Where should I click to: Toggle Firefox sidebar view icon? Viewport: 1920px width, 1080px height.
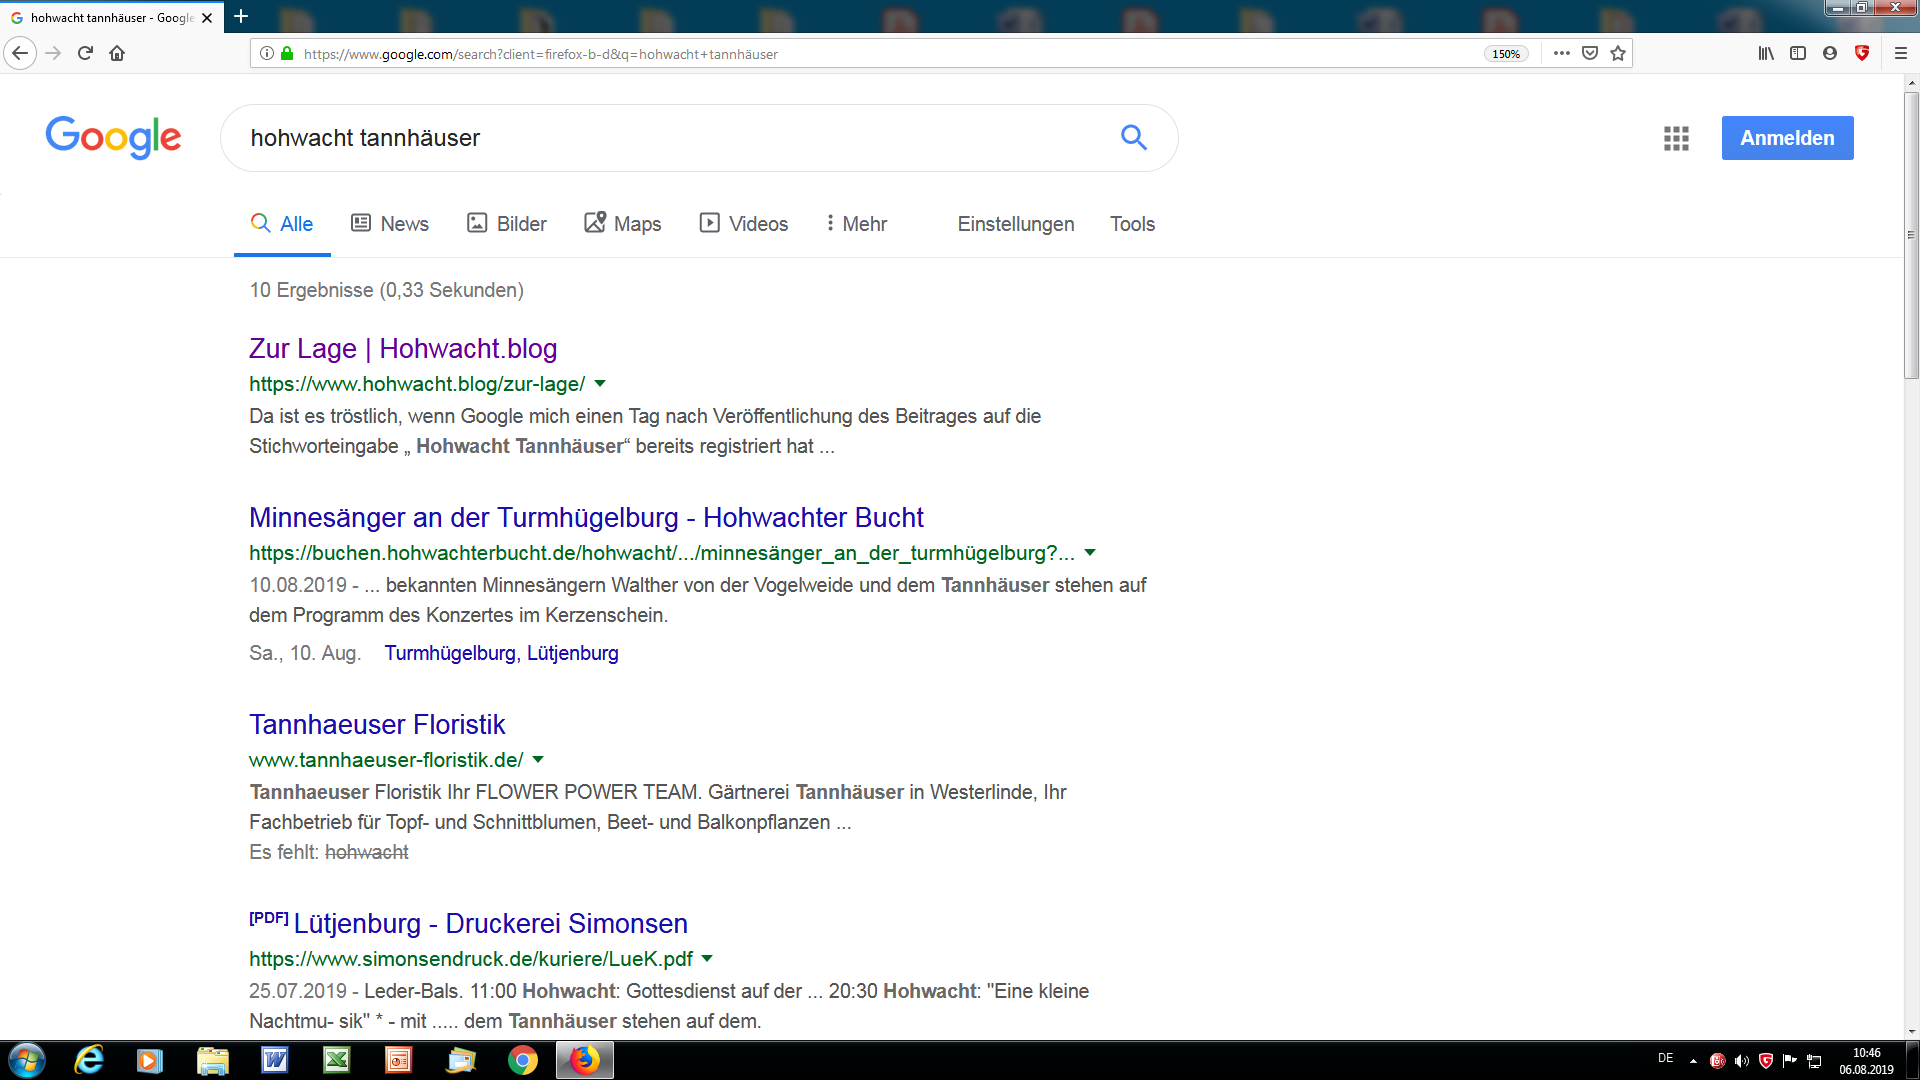point(1798,53)
